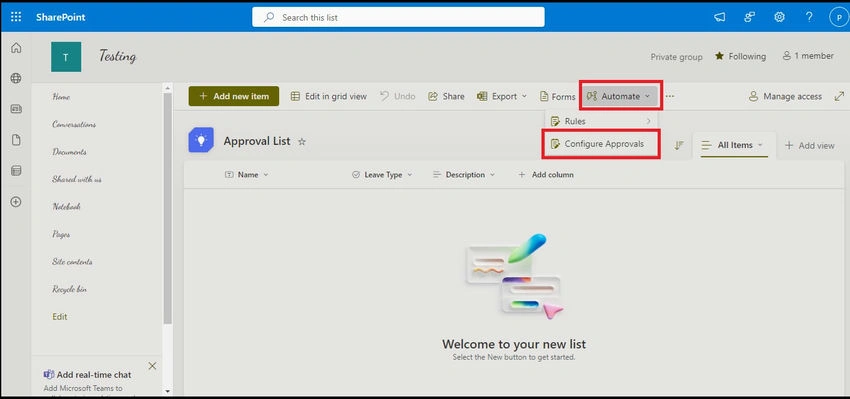850x399 pixels.
Task: Expand content with the full-screen arrow icon
Action: coord(839,96)
